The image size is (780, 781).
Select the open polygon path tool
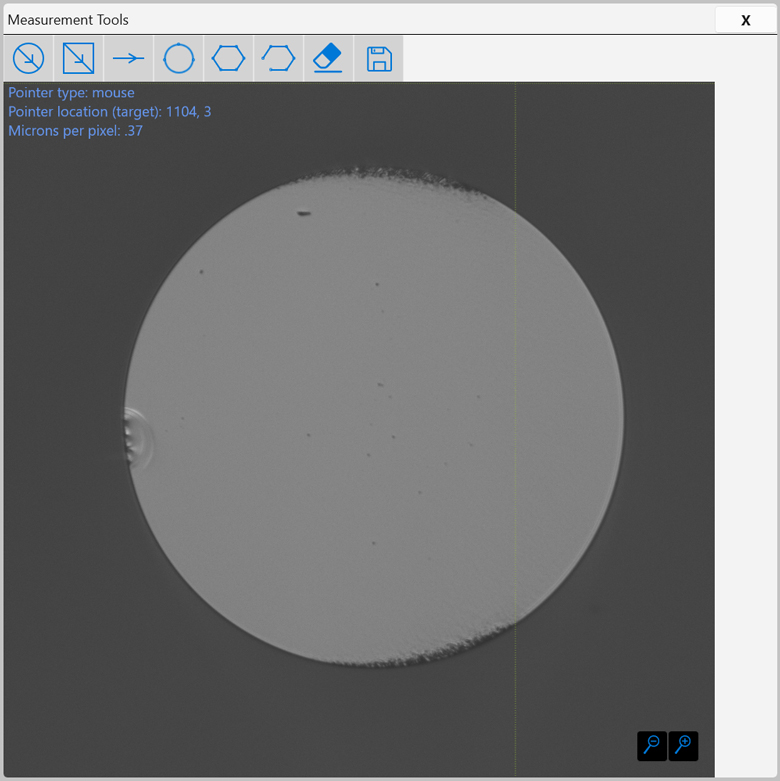[x=279, y=59]
